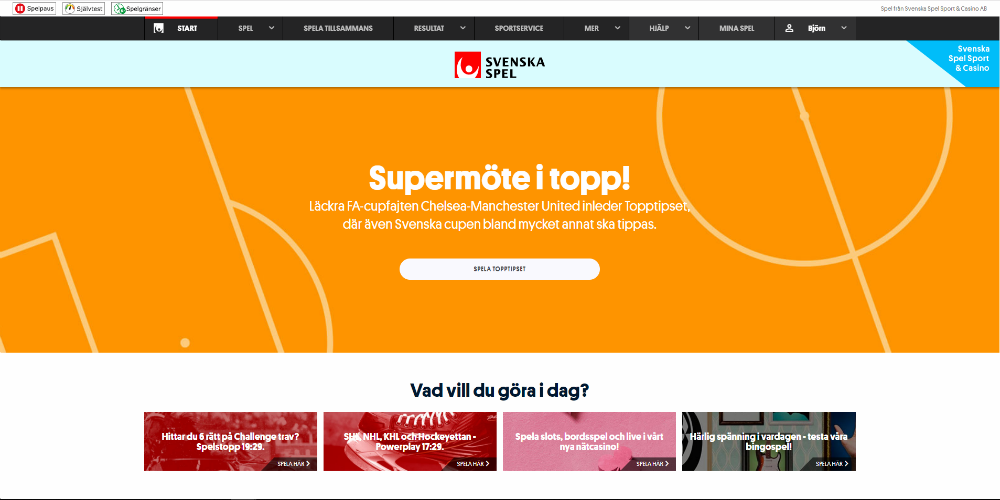Open the Hockeyettan Powerplay promo card

pyautogui.click(x=410, y=441)
